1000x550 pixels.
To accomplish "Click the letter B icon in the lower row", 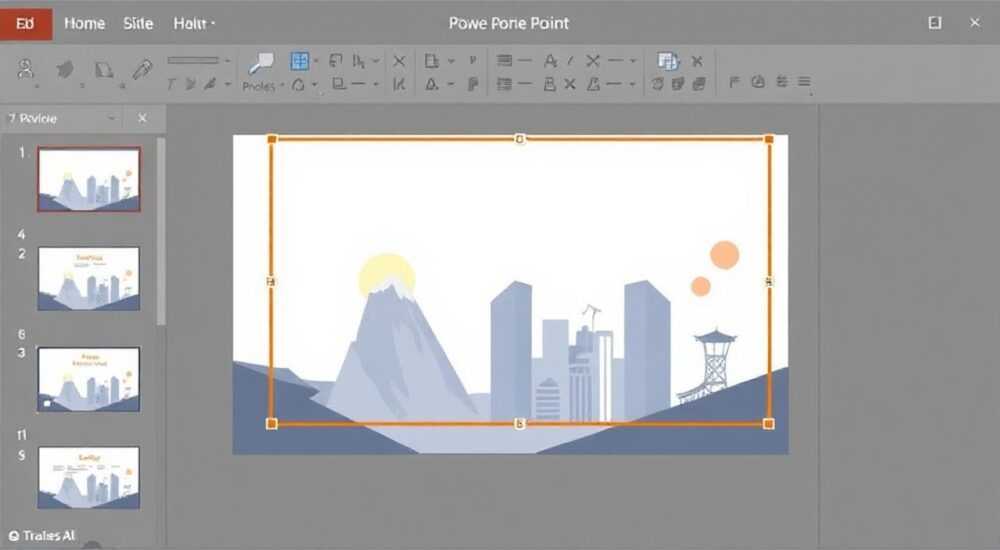I will coord(549,84).
